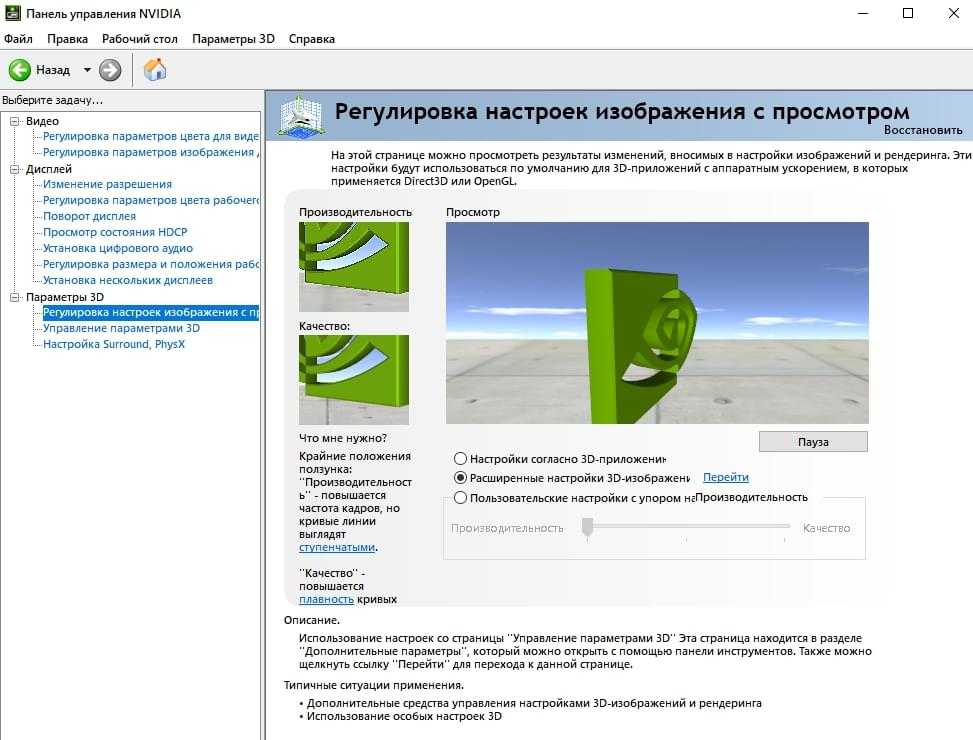This screenshot has width=973, height=740.
Task: Click the Качество sample thumbnail
Action: 354,380
